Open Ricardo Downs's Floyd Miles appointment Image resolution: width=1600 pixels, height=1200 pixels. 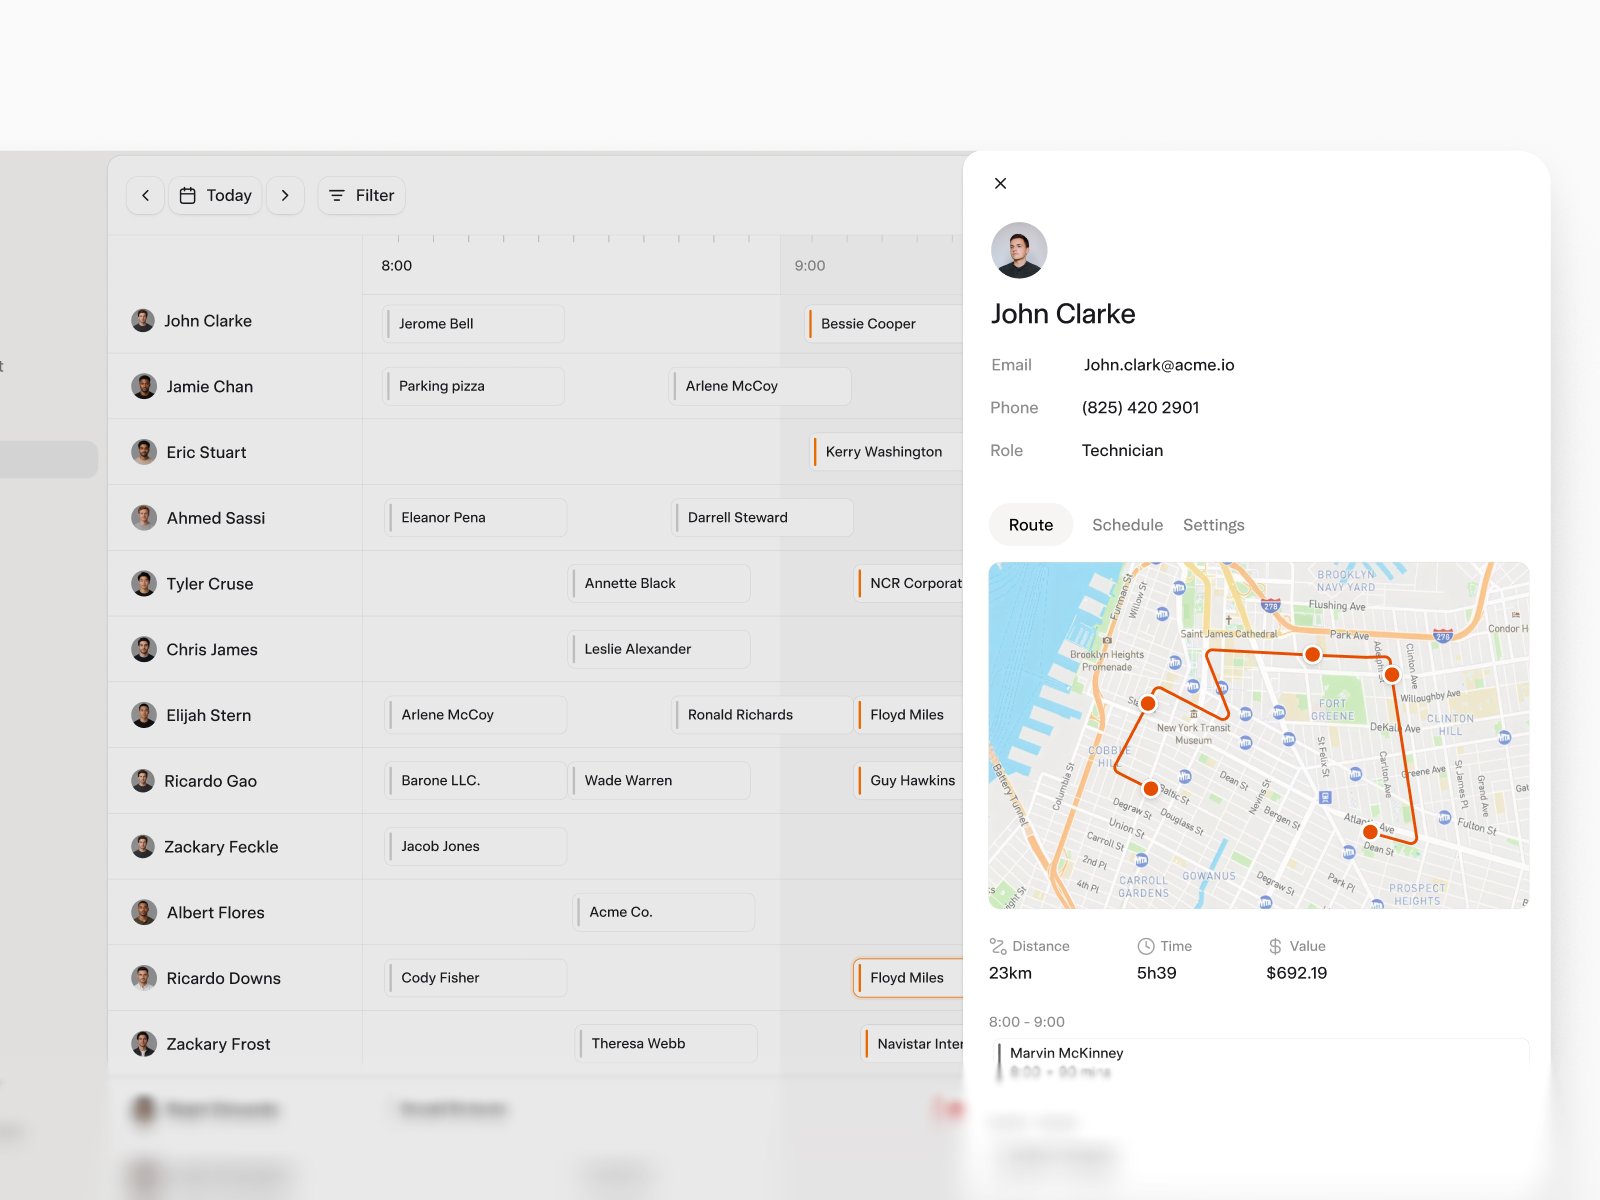(909, 978)
